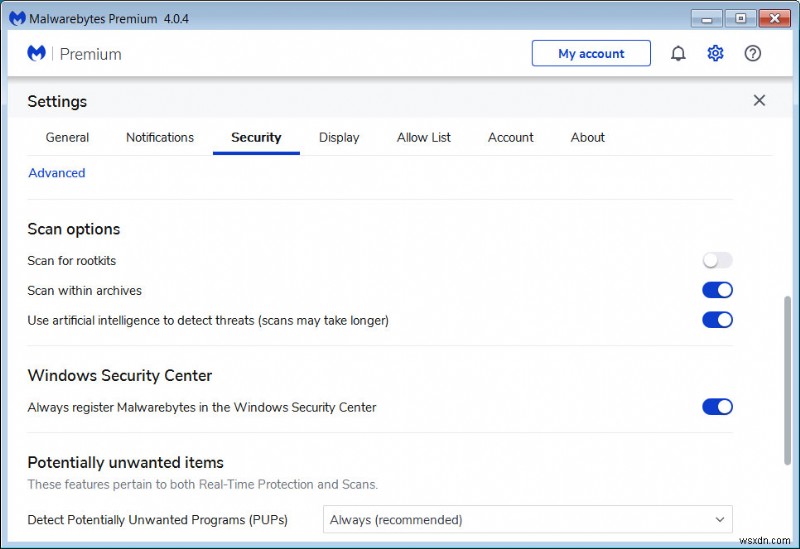Enable Scan for rootkits toggle

(x=717, y=260)
